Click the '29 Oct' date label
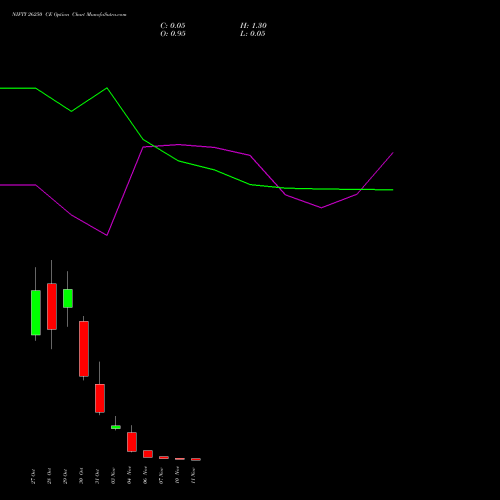Screen dimensions: 500x500 [65, 476]
